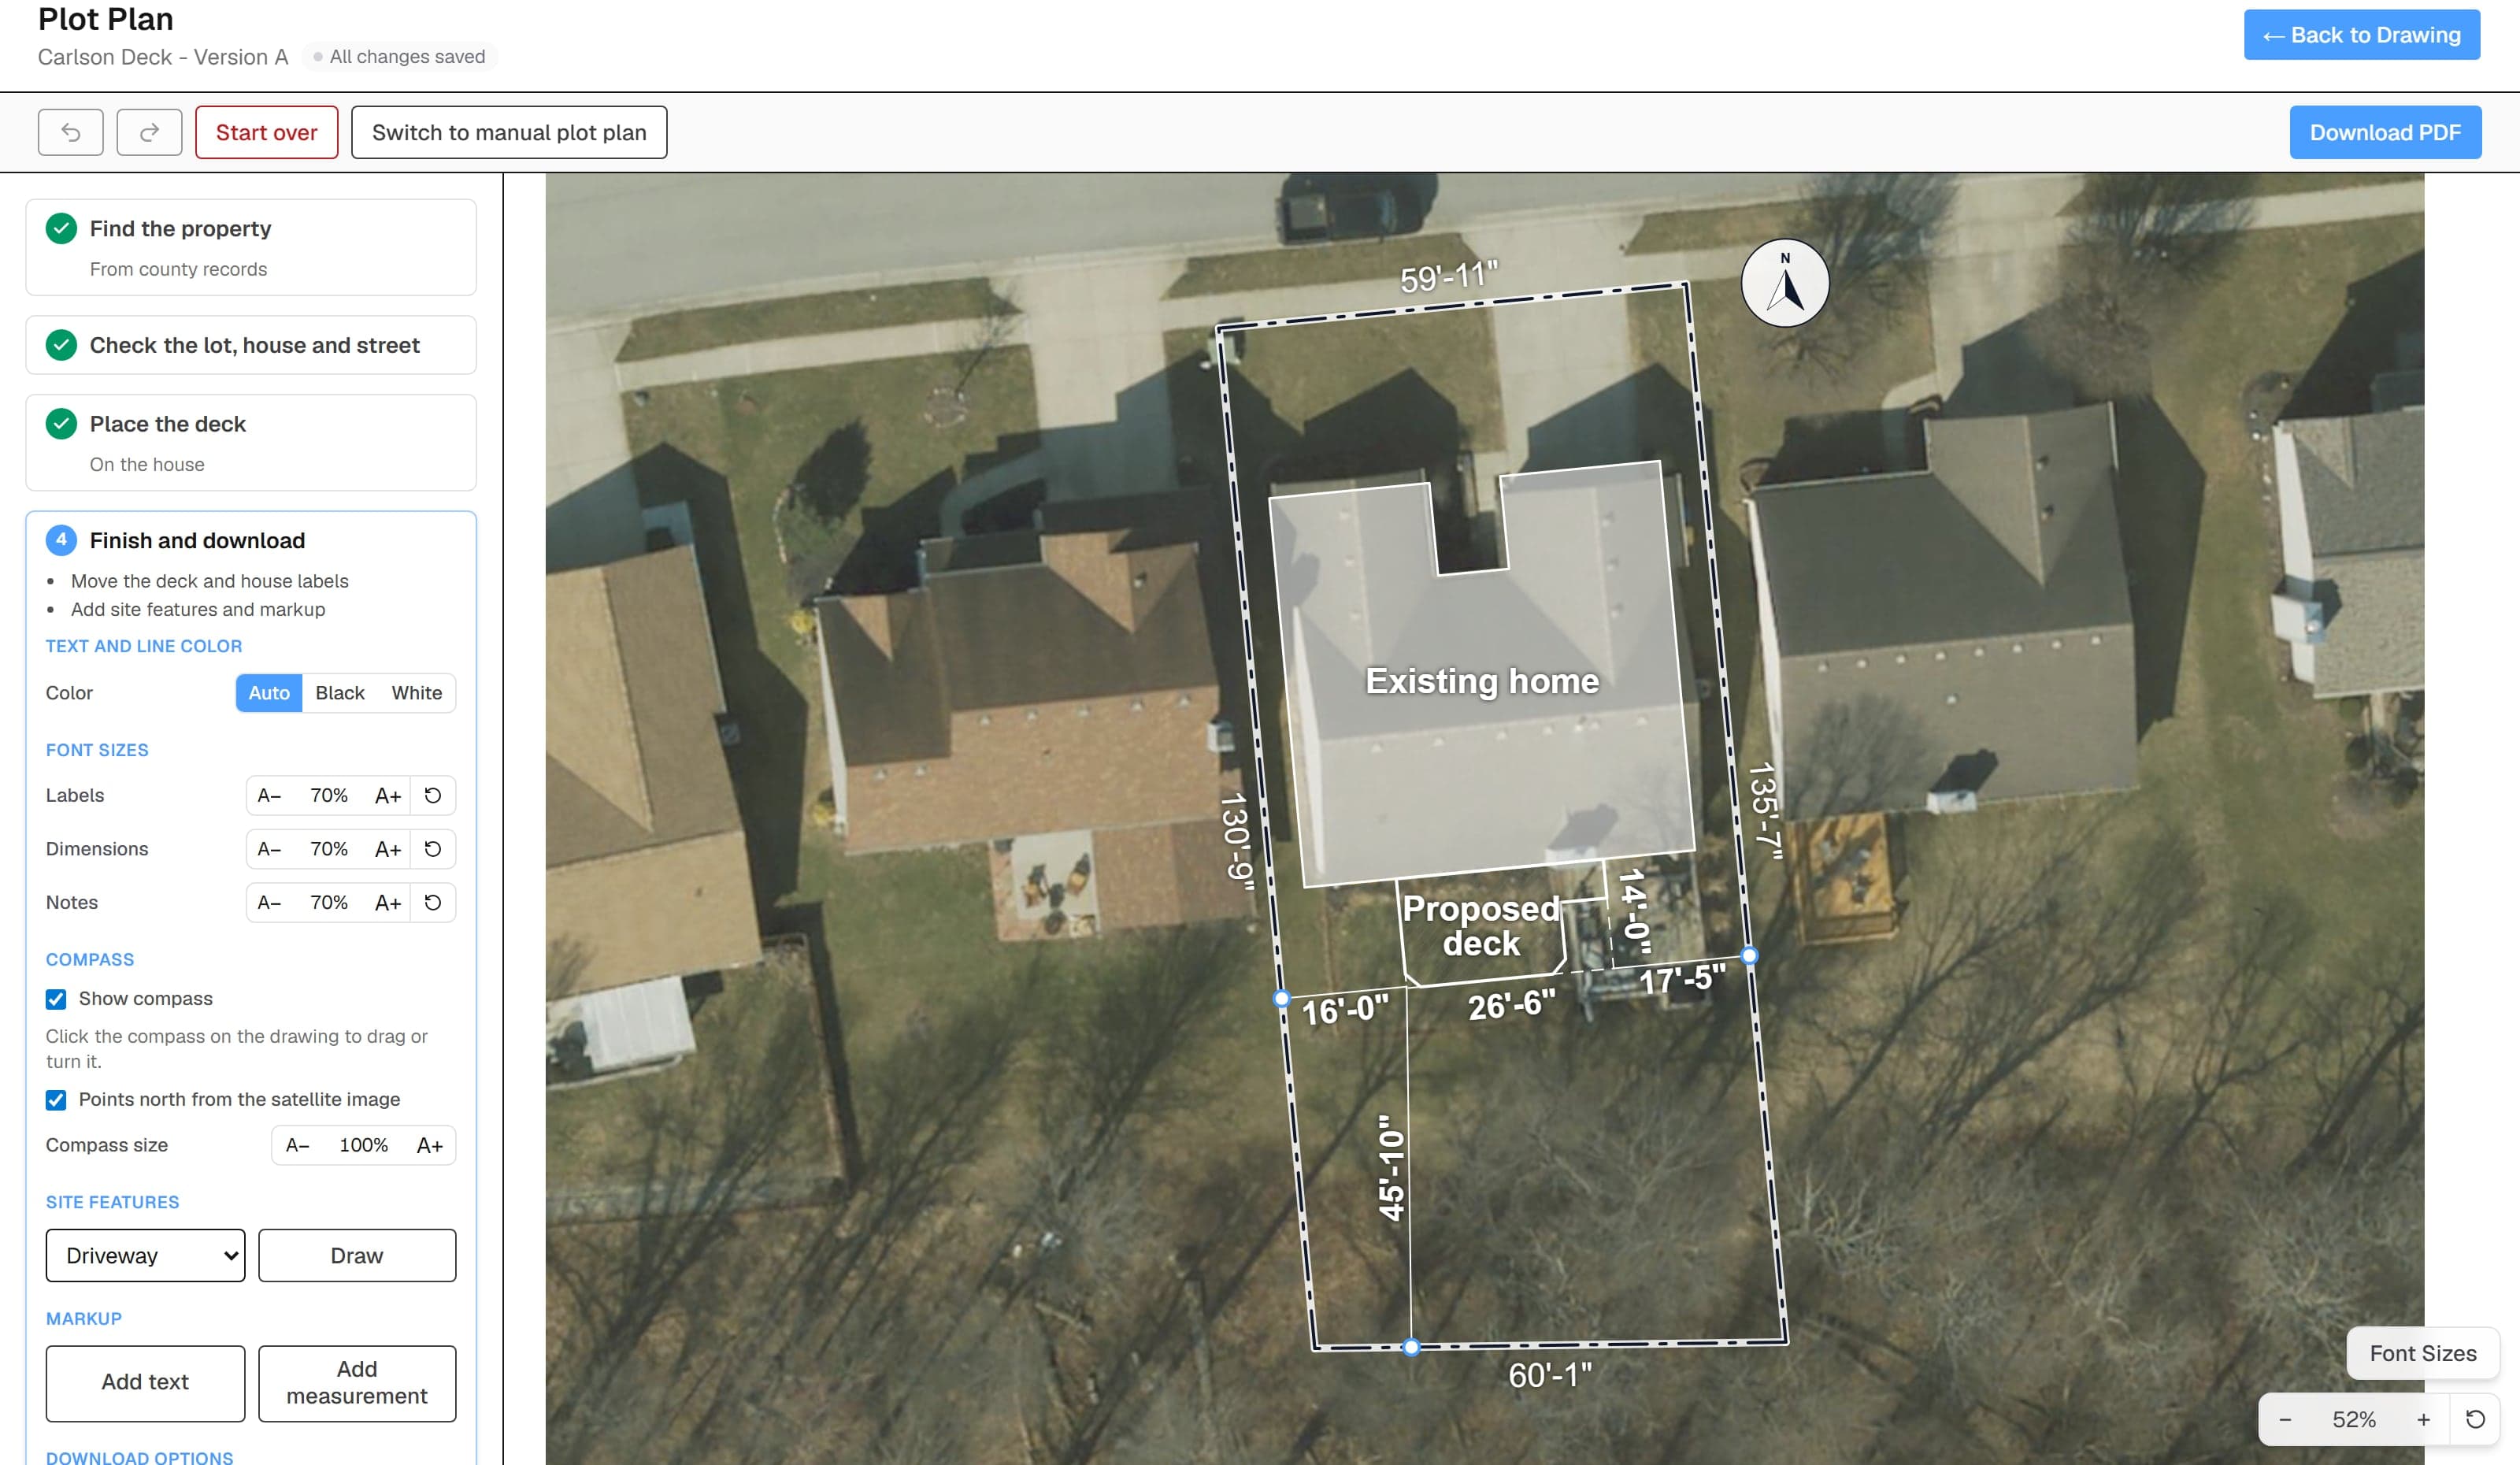
Task: Select the Existing home label
Action: (x=1482, y=681)
